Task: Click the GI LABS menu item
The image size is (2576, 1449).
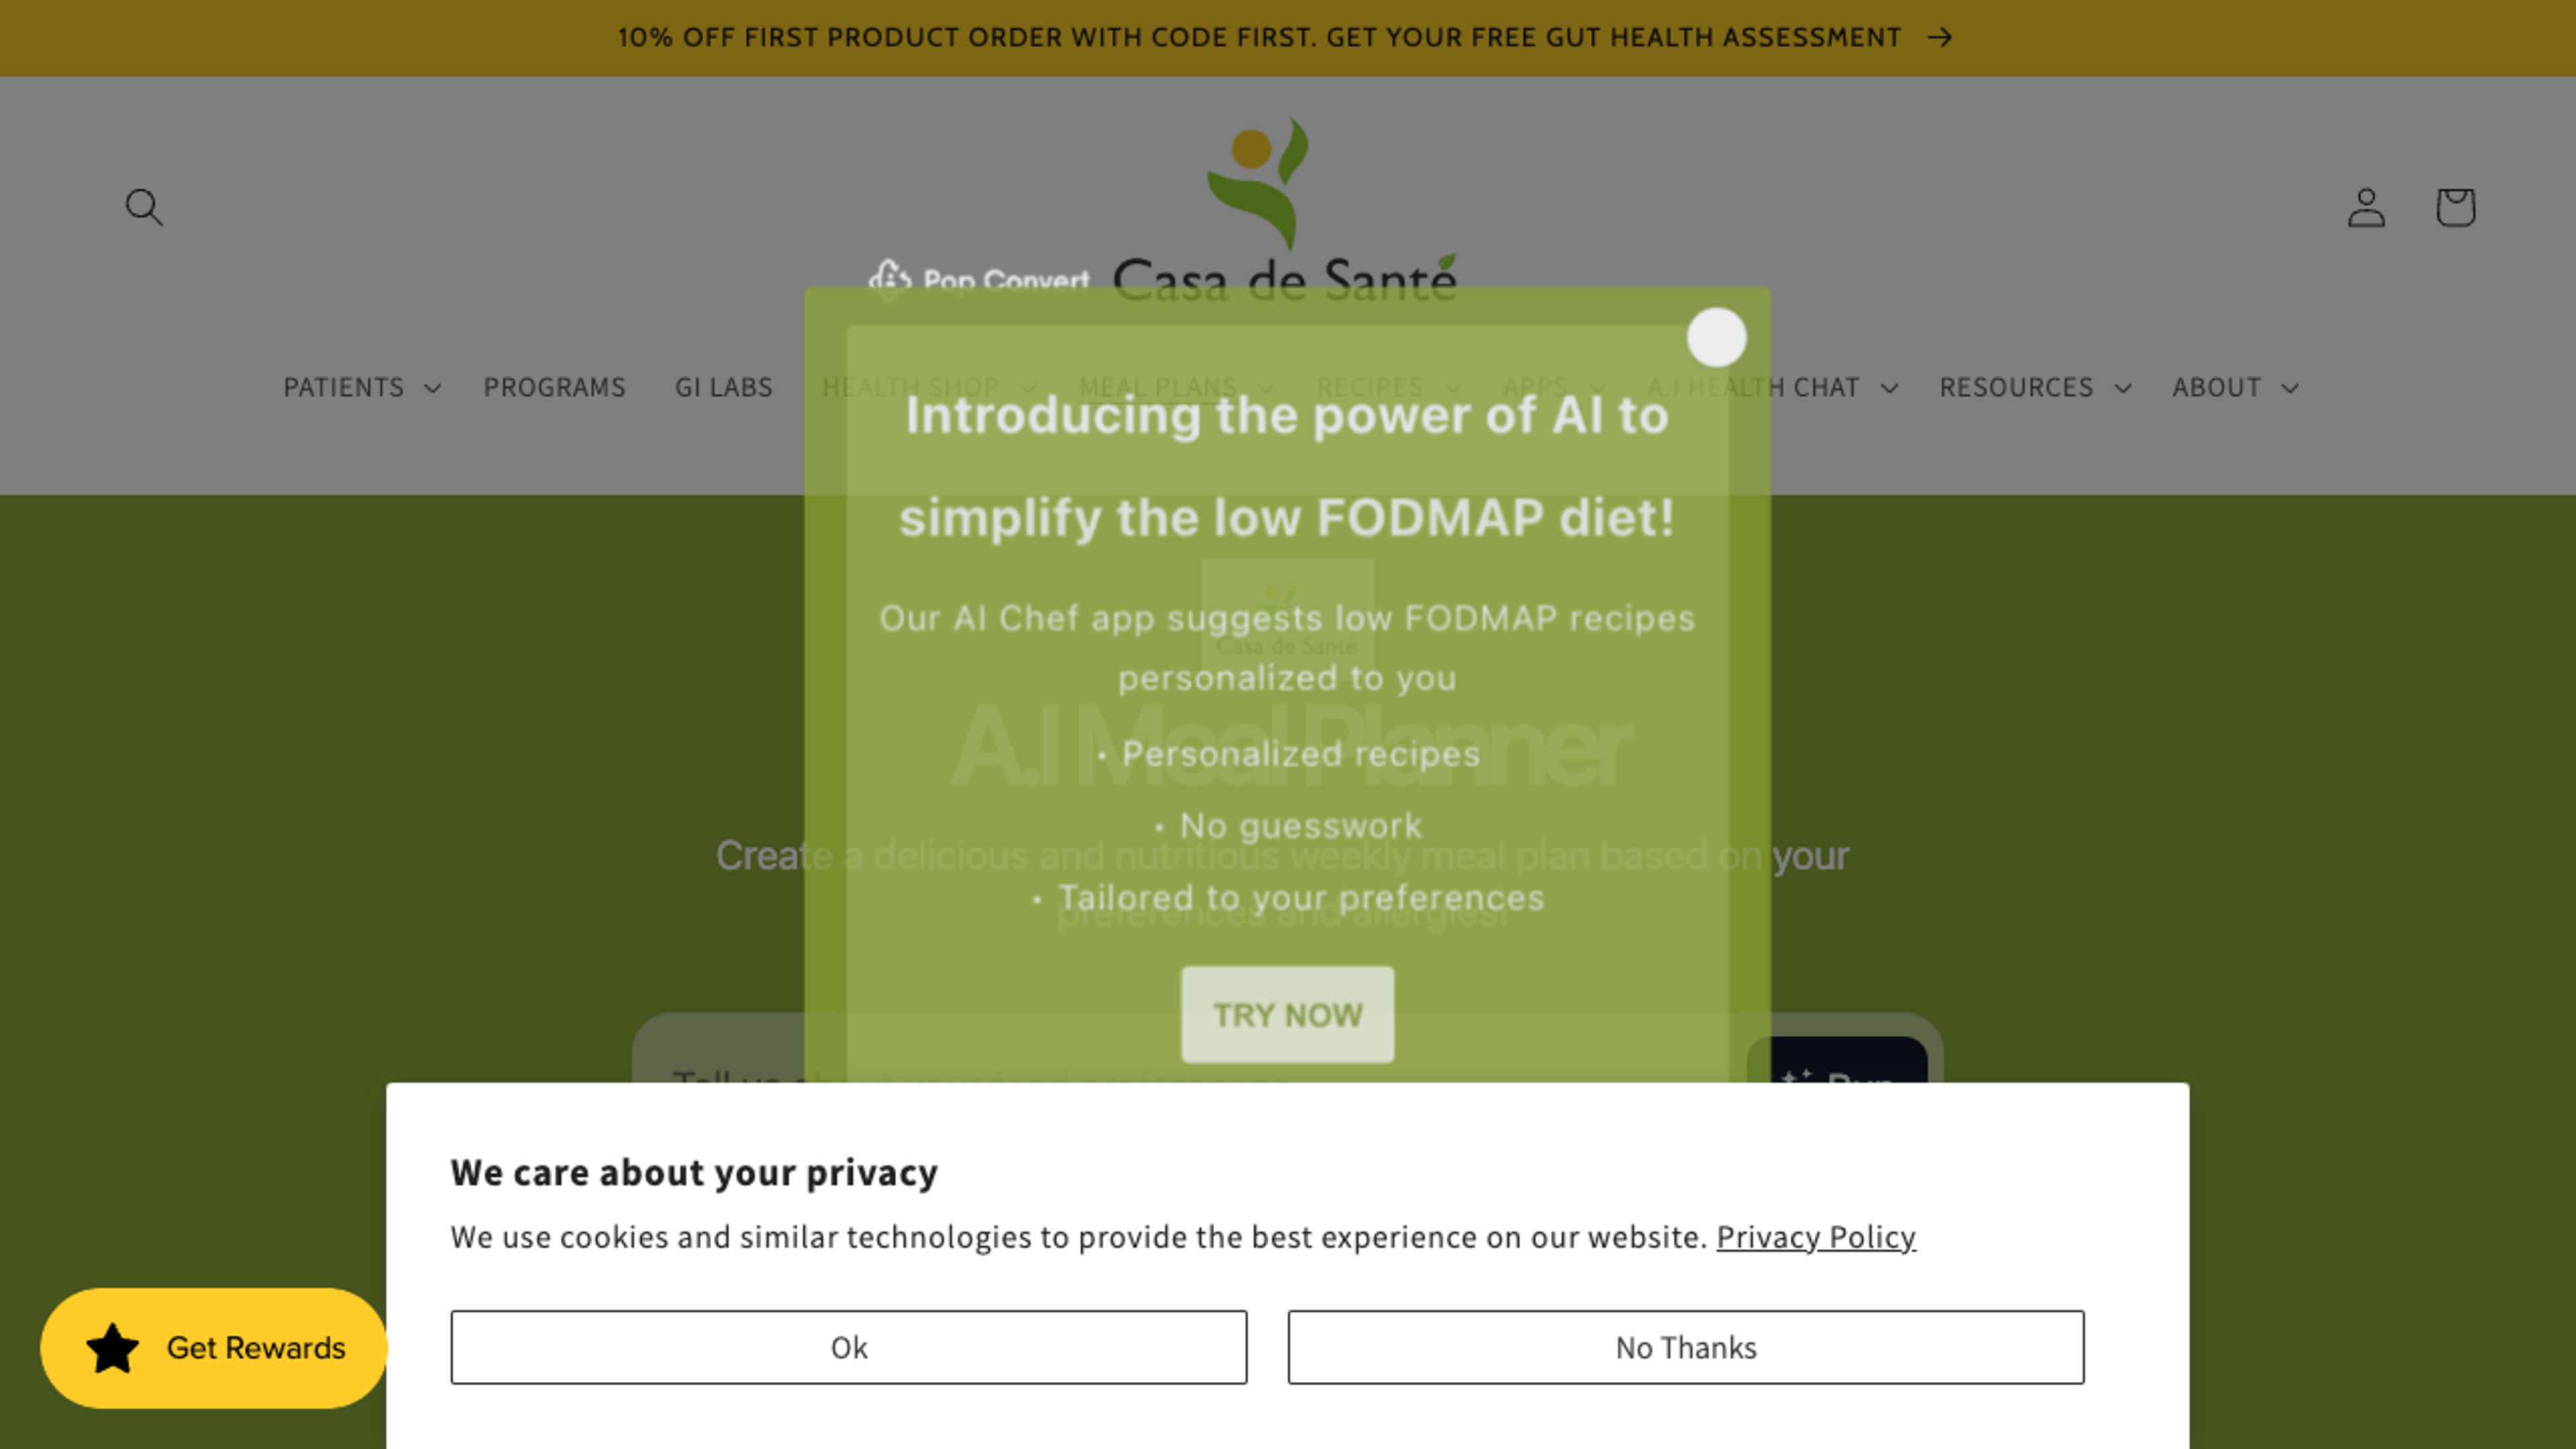Action: click(724, 386)
